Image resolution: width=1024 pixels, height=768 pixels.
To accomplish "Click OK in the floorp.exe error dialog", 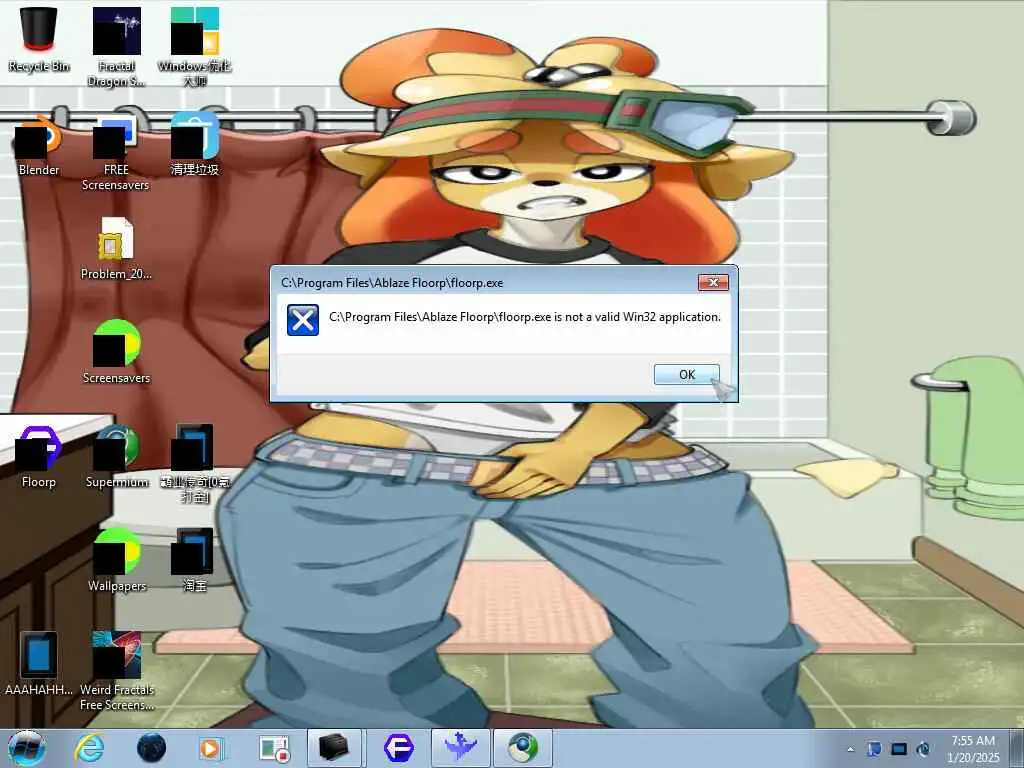I will point(686,374).
